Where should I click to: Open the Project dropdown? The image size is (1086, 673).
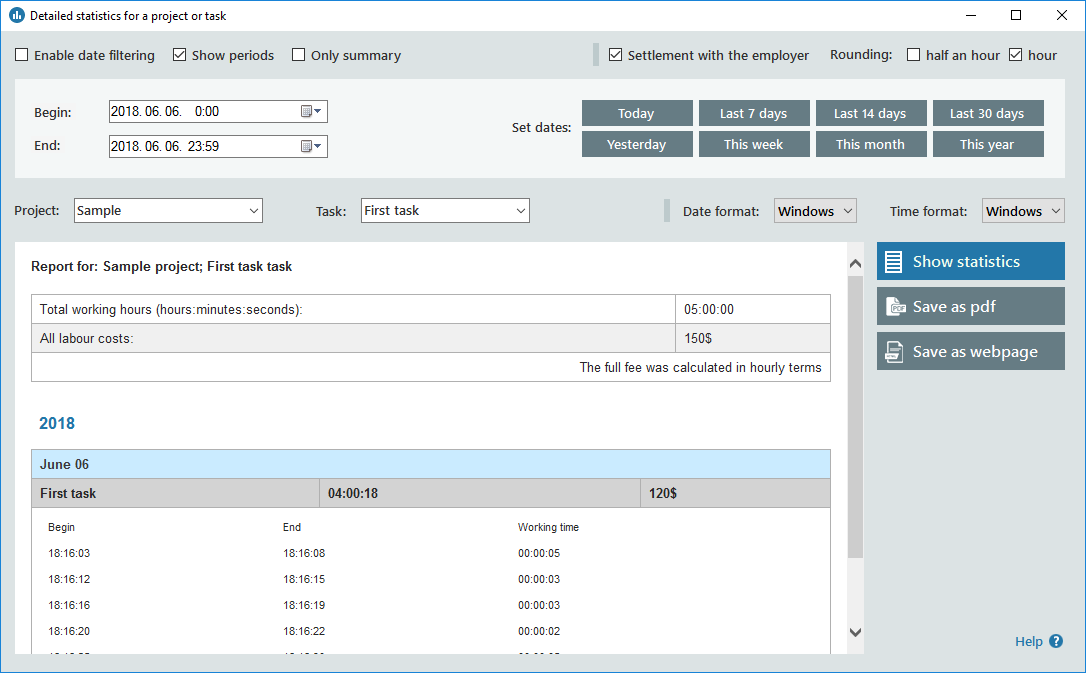(x=168, y=211)
